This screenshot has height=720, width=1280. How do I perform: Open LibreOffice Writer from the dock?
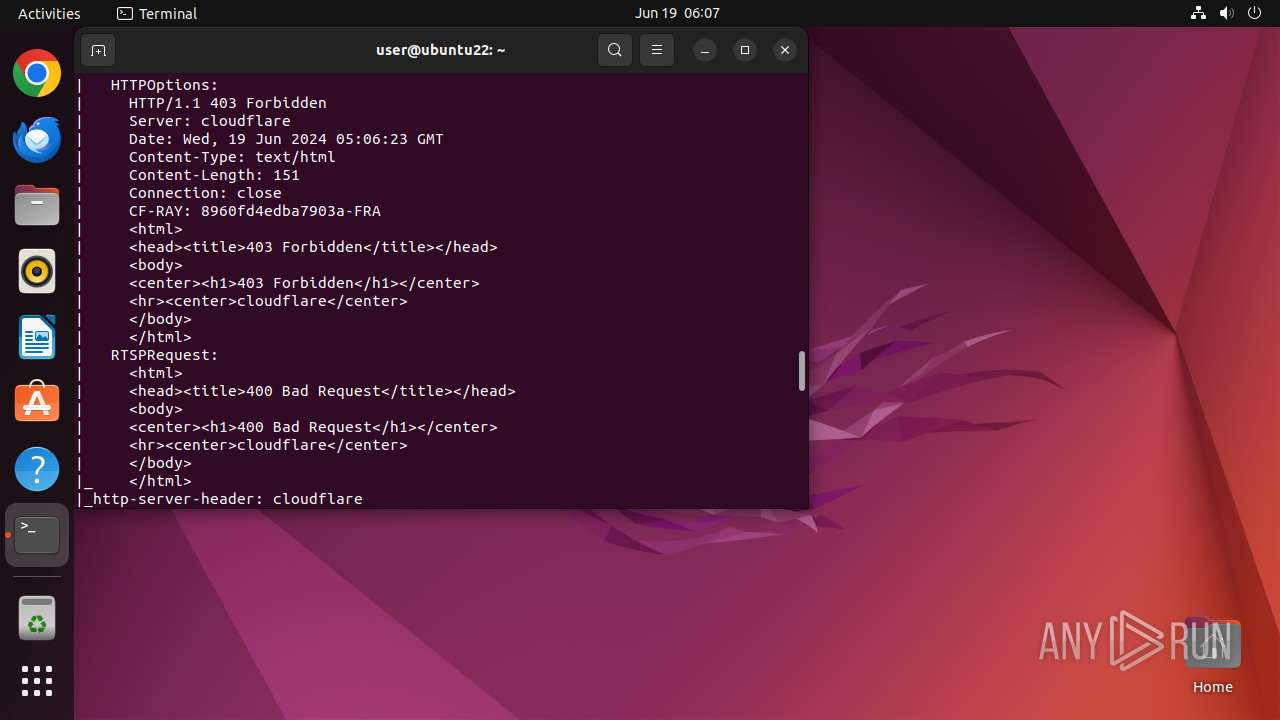(x=37, y=337)
